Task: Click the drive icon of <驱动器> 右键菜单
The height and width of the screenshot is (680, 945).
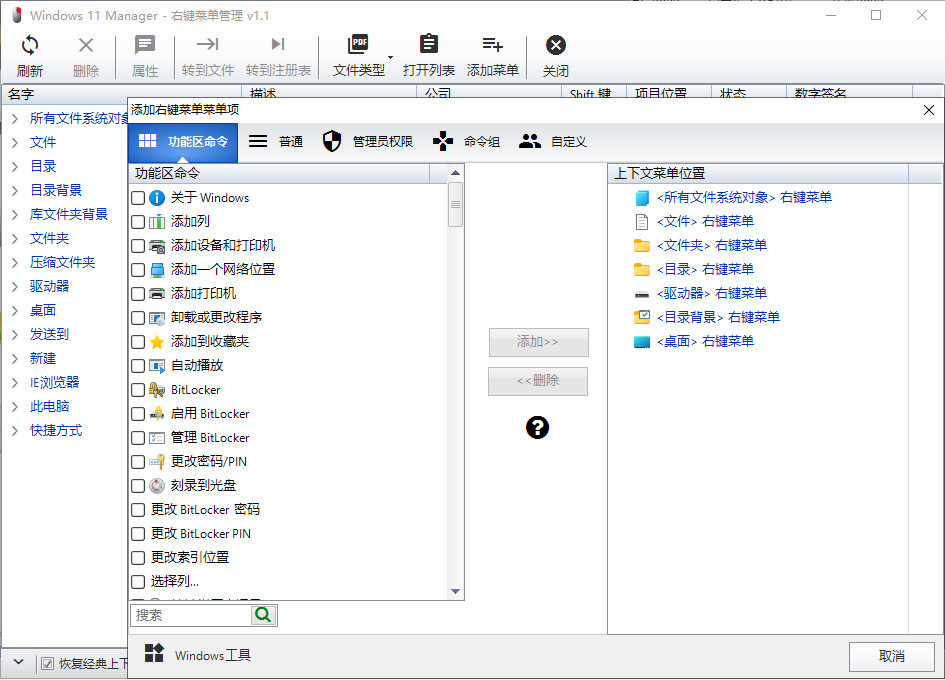Action: click(642, 294)
